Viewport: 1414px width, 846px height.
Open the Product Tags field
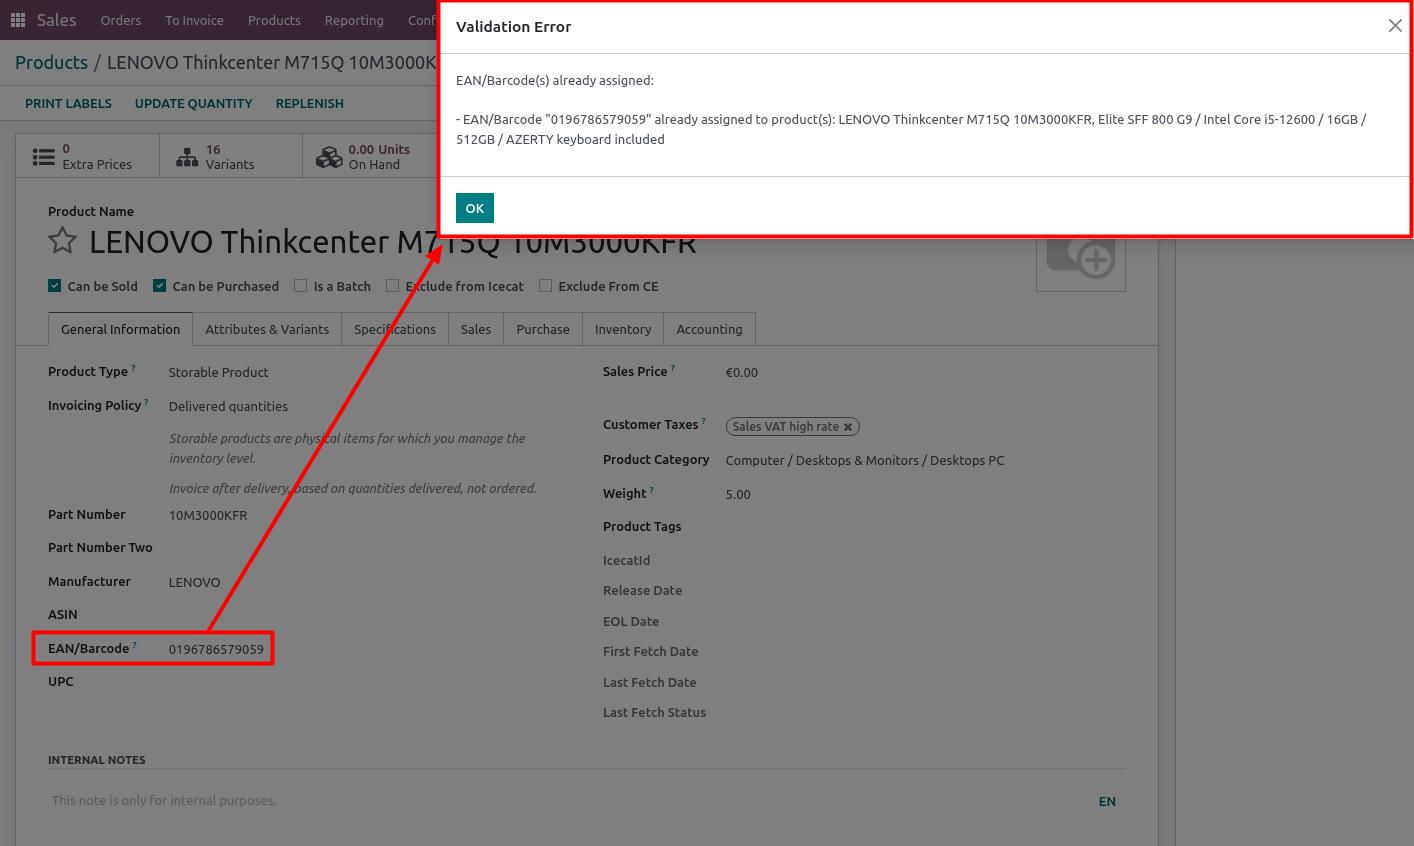click(925, 527)
